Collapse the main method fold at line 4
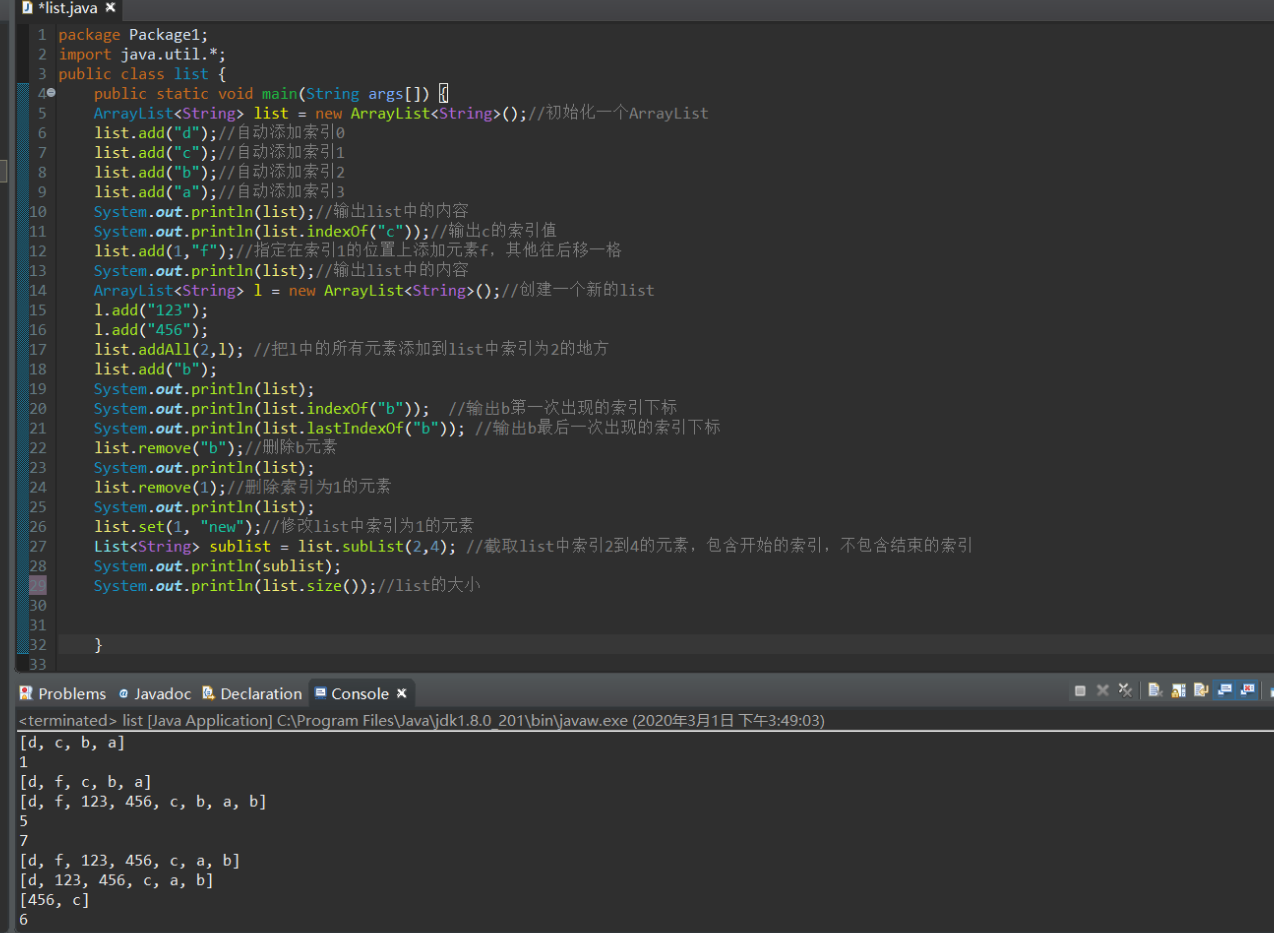This screenshot has width=1274, height=933. [51, 93]
